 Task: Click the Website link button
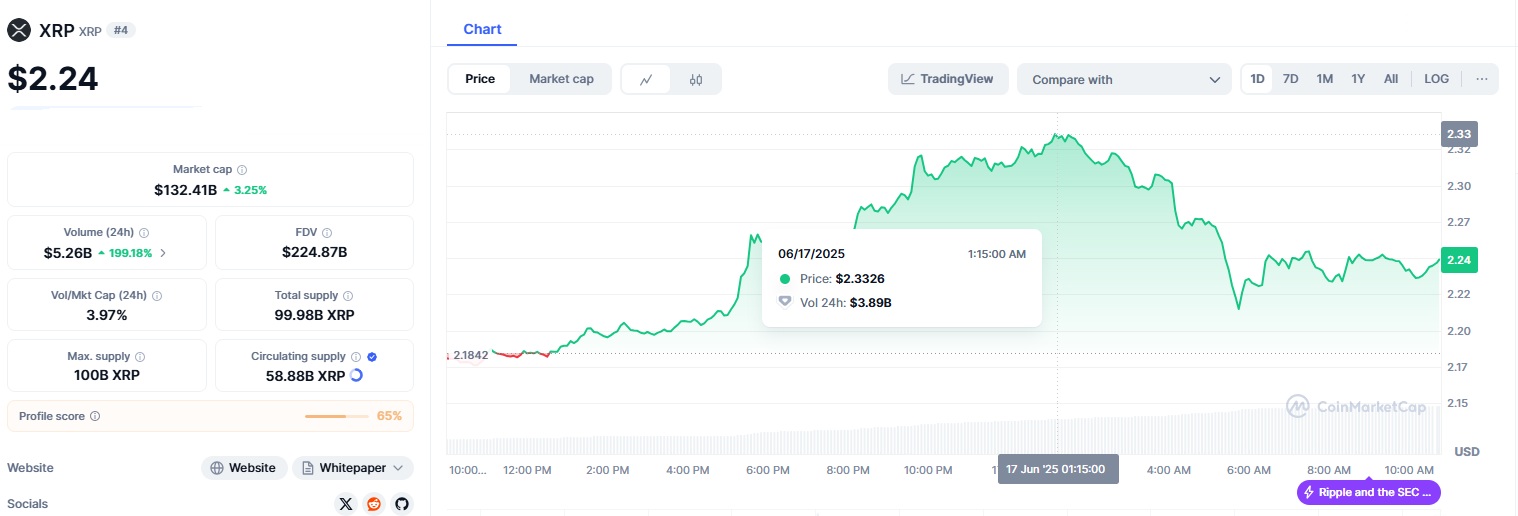tap(244, 468)
